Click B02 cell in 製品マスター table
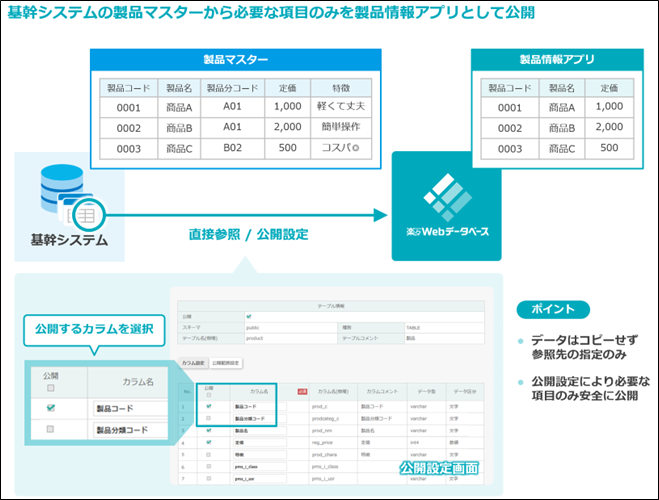The image size is (659, 500). point(232,148)
